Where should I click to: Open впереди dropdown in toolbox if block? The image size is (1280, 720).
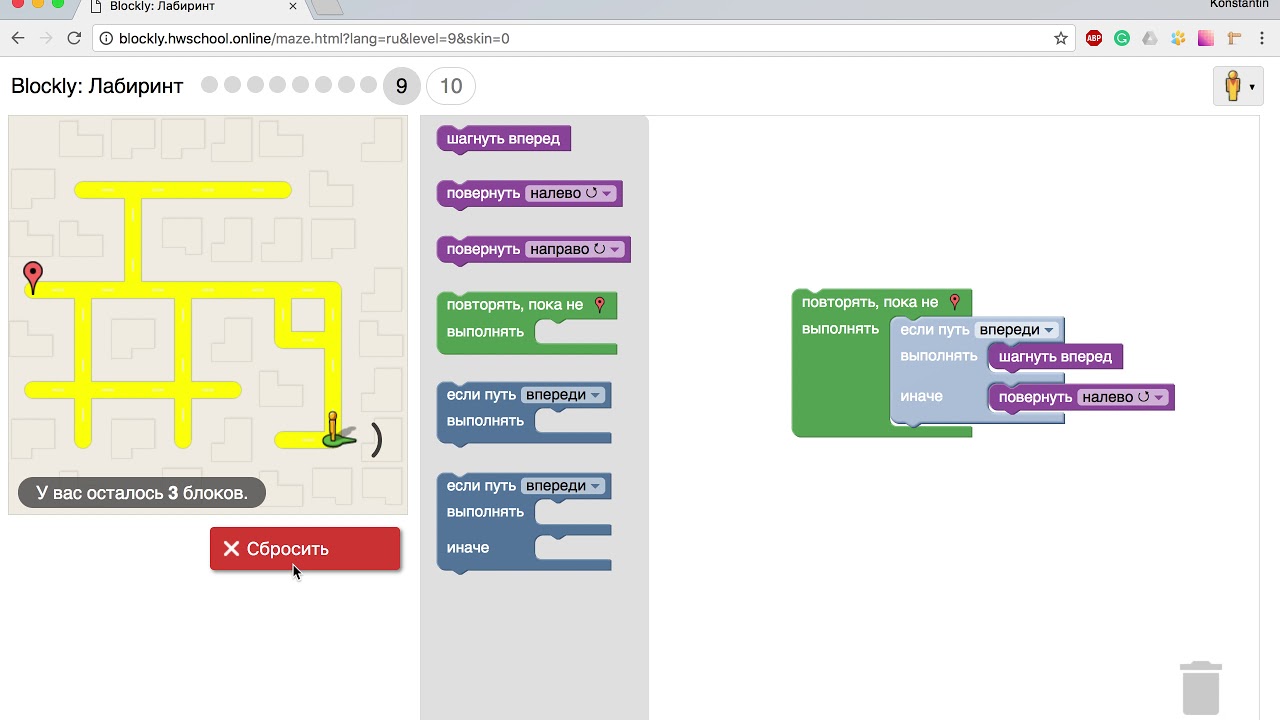(564, 395)
